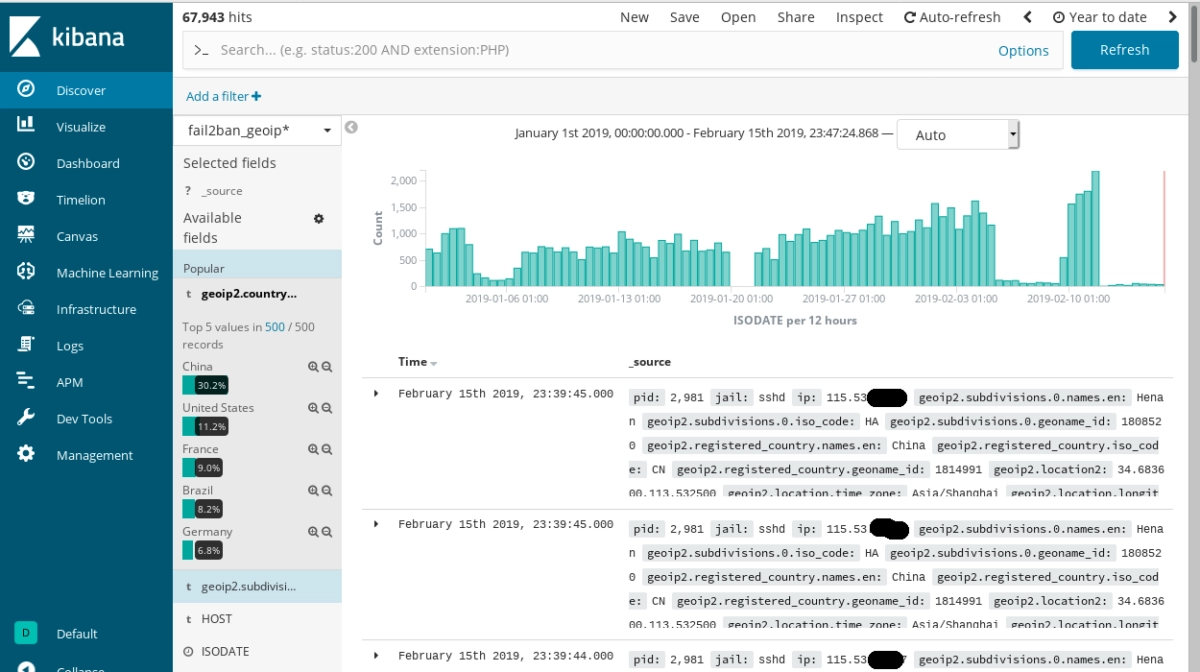This screenshot has width=1200, height=672.
Task: Click Share in the top menu
Action: (x=796, y=17)
